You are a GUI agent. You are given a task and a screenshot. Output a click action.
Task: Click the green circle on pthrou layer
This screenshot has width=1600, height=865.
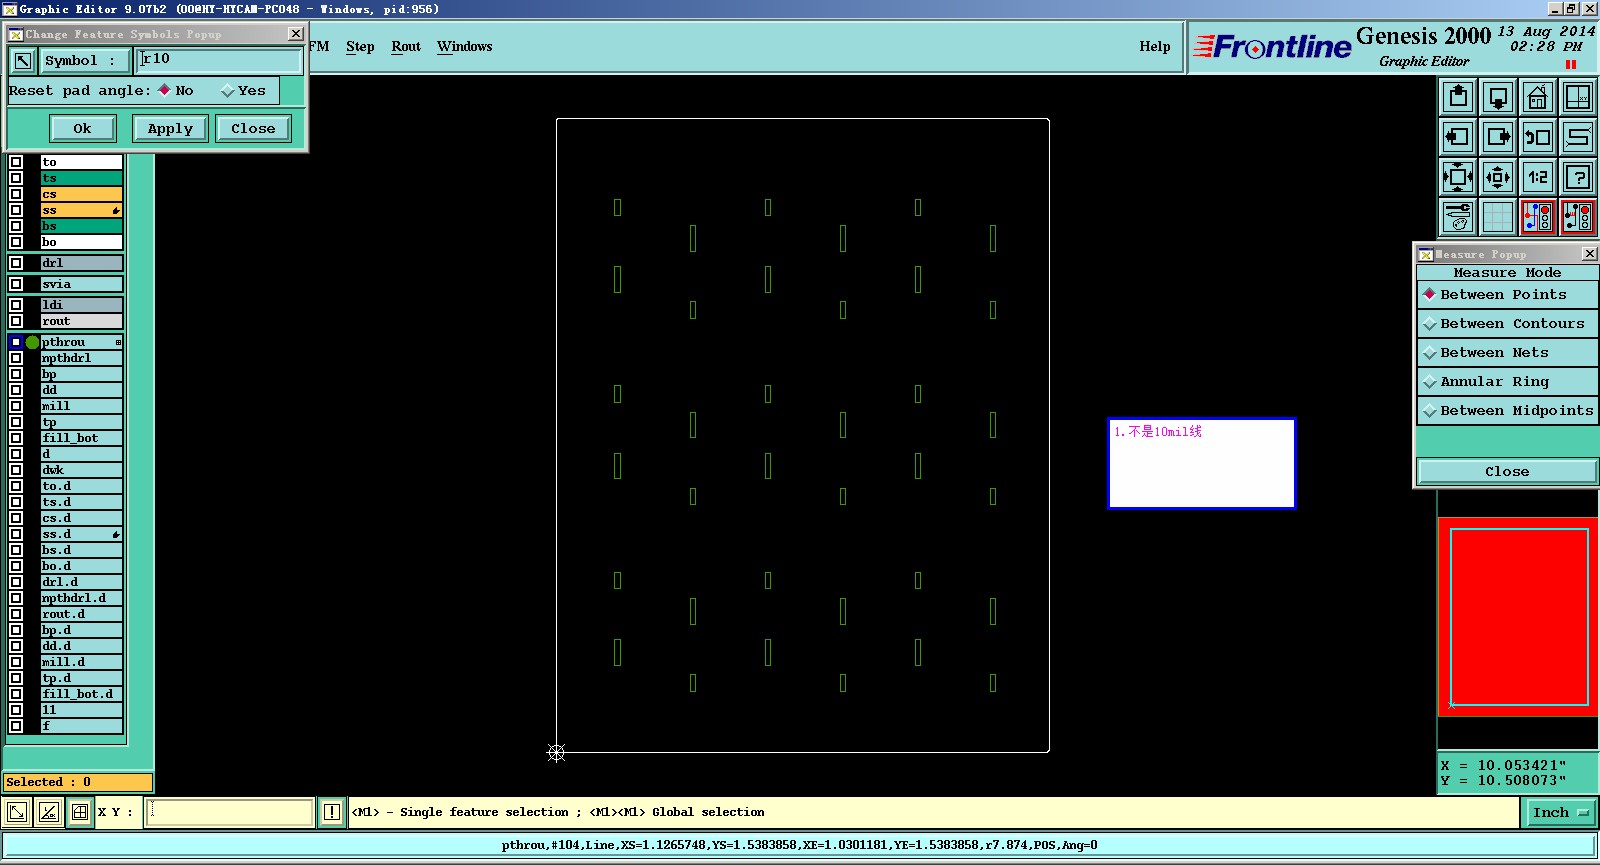pyautogui.click(x=32, y=342)
